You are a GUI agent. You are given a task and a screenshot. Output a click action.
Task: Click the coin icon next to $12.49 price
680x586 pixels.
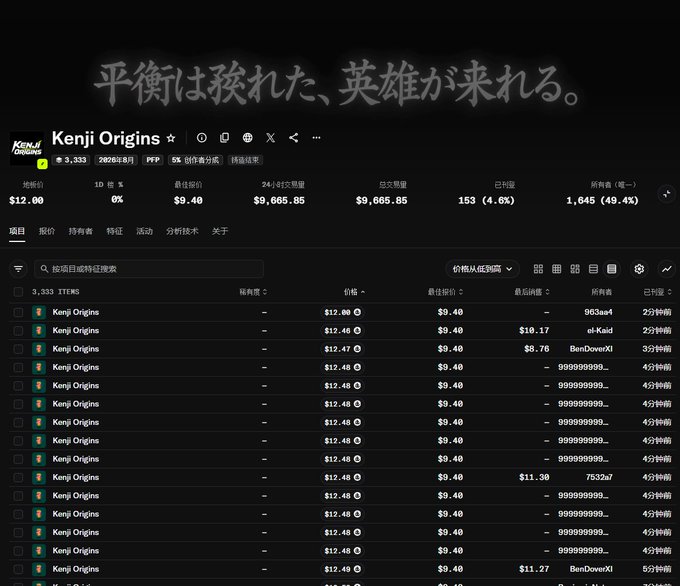(357, 569)
